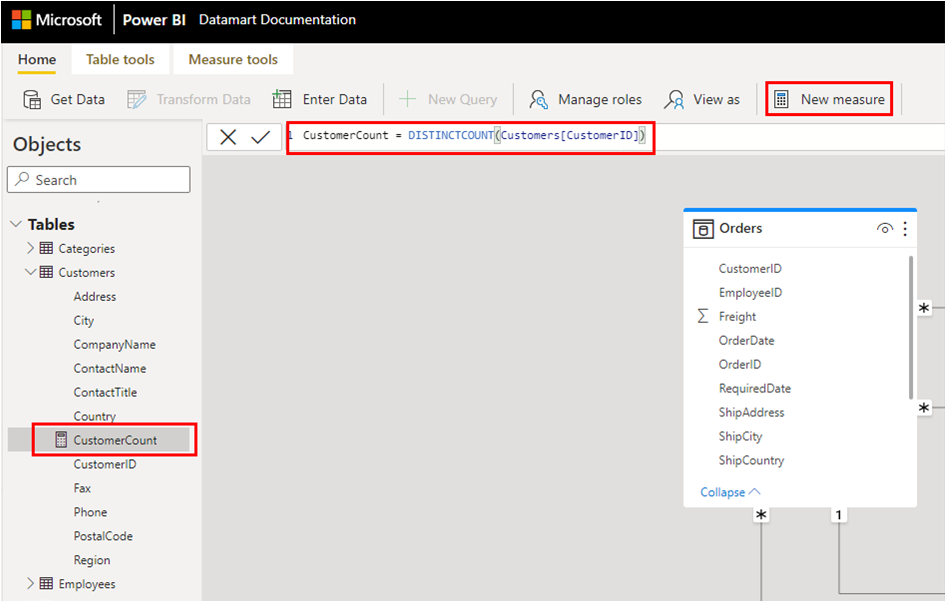Click the New measure button label
This screenshot has width=946, height=602.
pos(842,100)
